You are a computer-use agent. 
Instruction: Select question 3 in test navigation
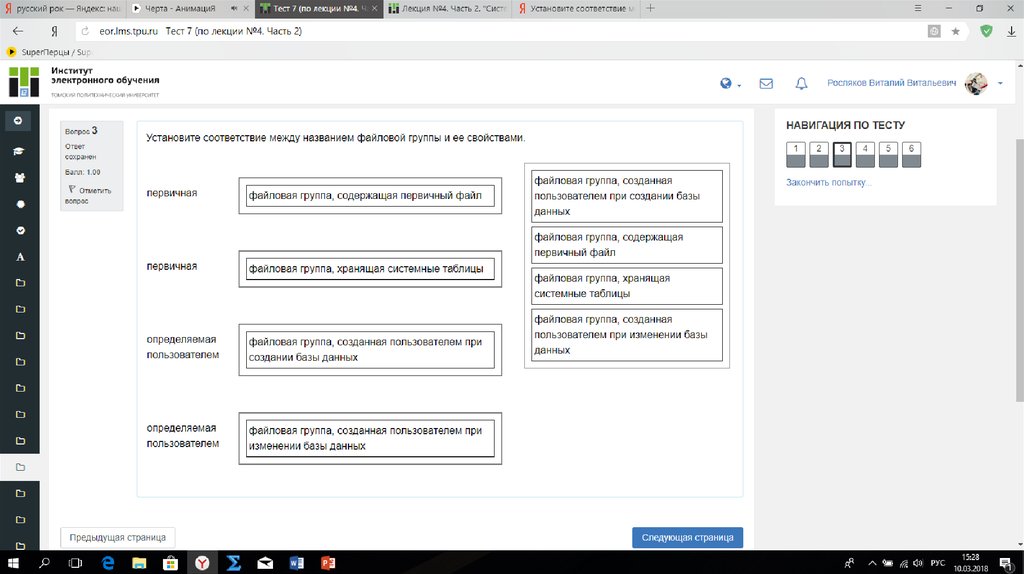(x=842, y=155)
